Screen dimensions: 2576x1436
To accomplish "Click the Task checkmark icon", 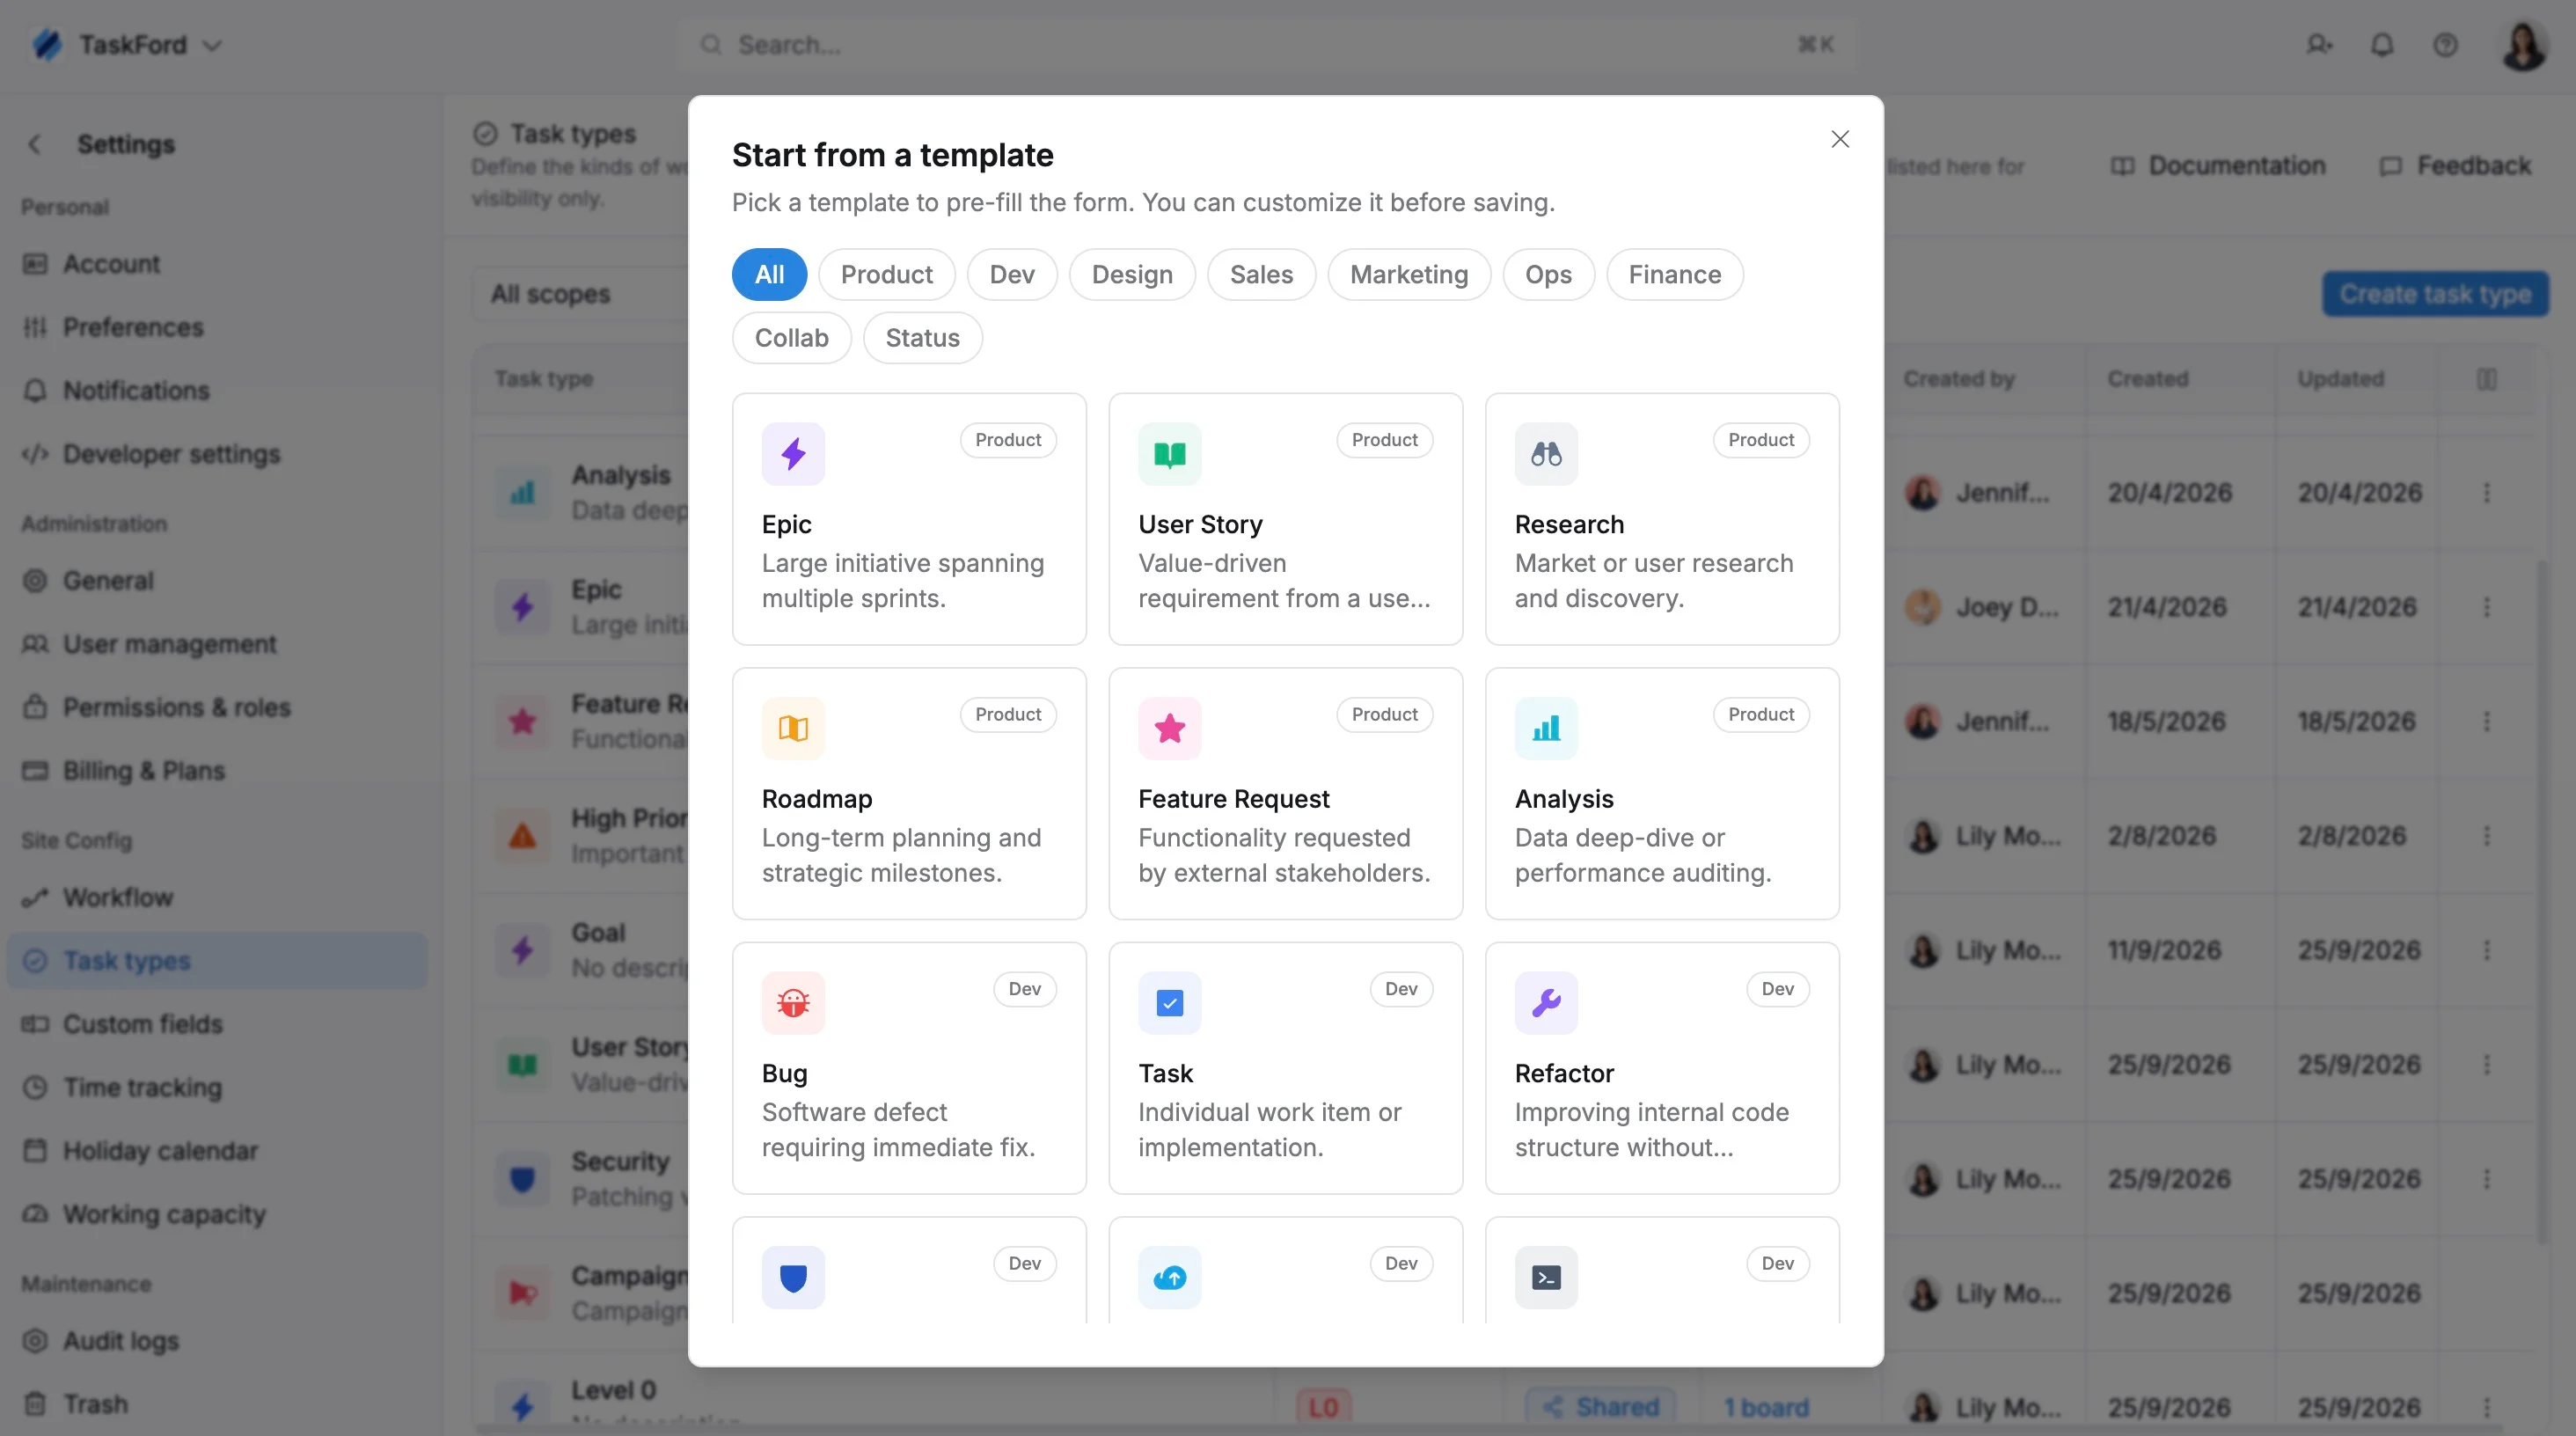I will tap(1169, 1003).
